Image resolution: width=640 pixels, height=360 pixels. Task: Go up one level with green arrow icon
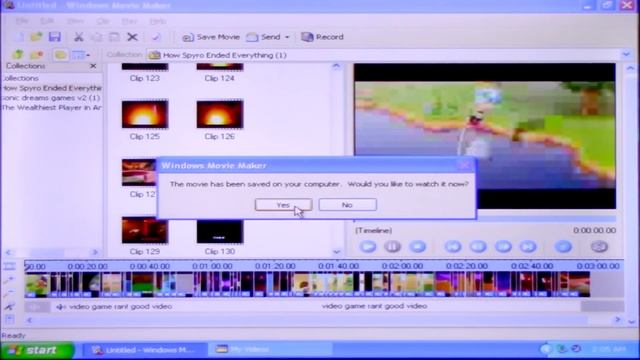pos(18,55)
